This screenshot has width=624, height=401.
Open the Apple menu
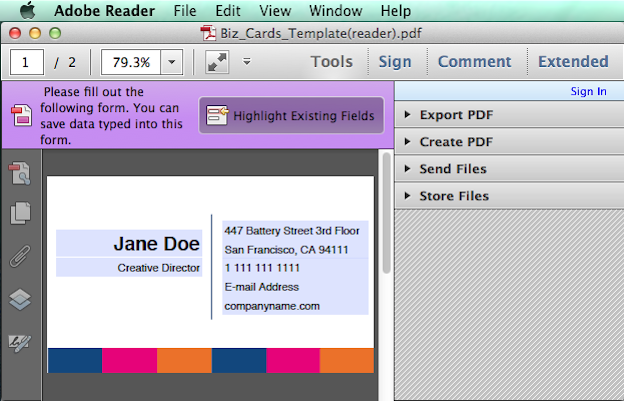27,11
